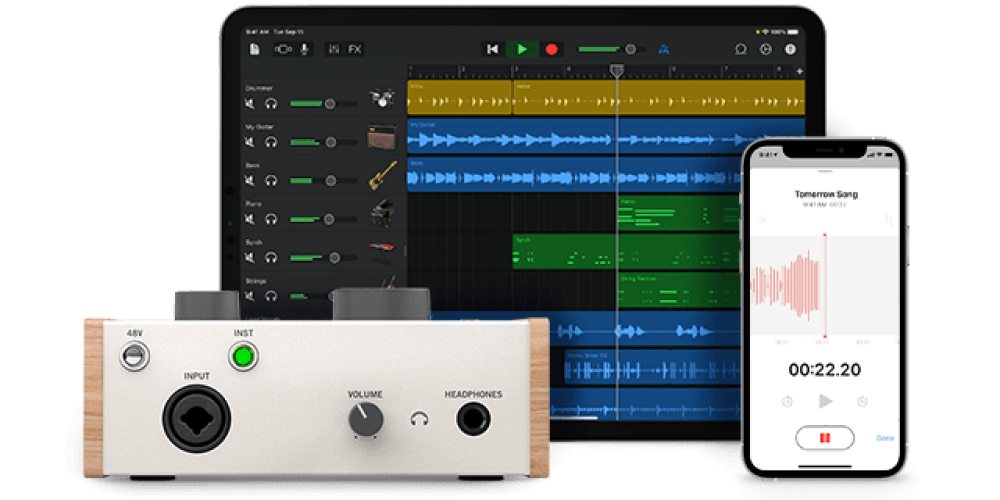Add a section with the plus button
Screen dimensions: 1000x500
click(x=799, y=71)
